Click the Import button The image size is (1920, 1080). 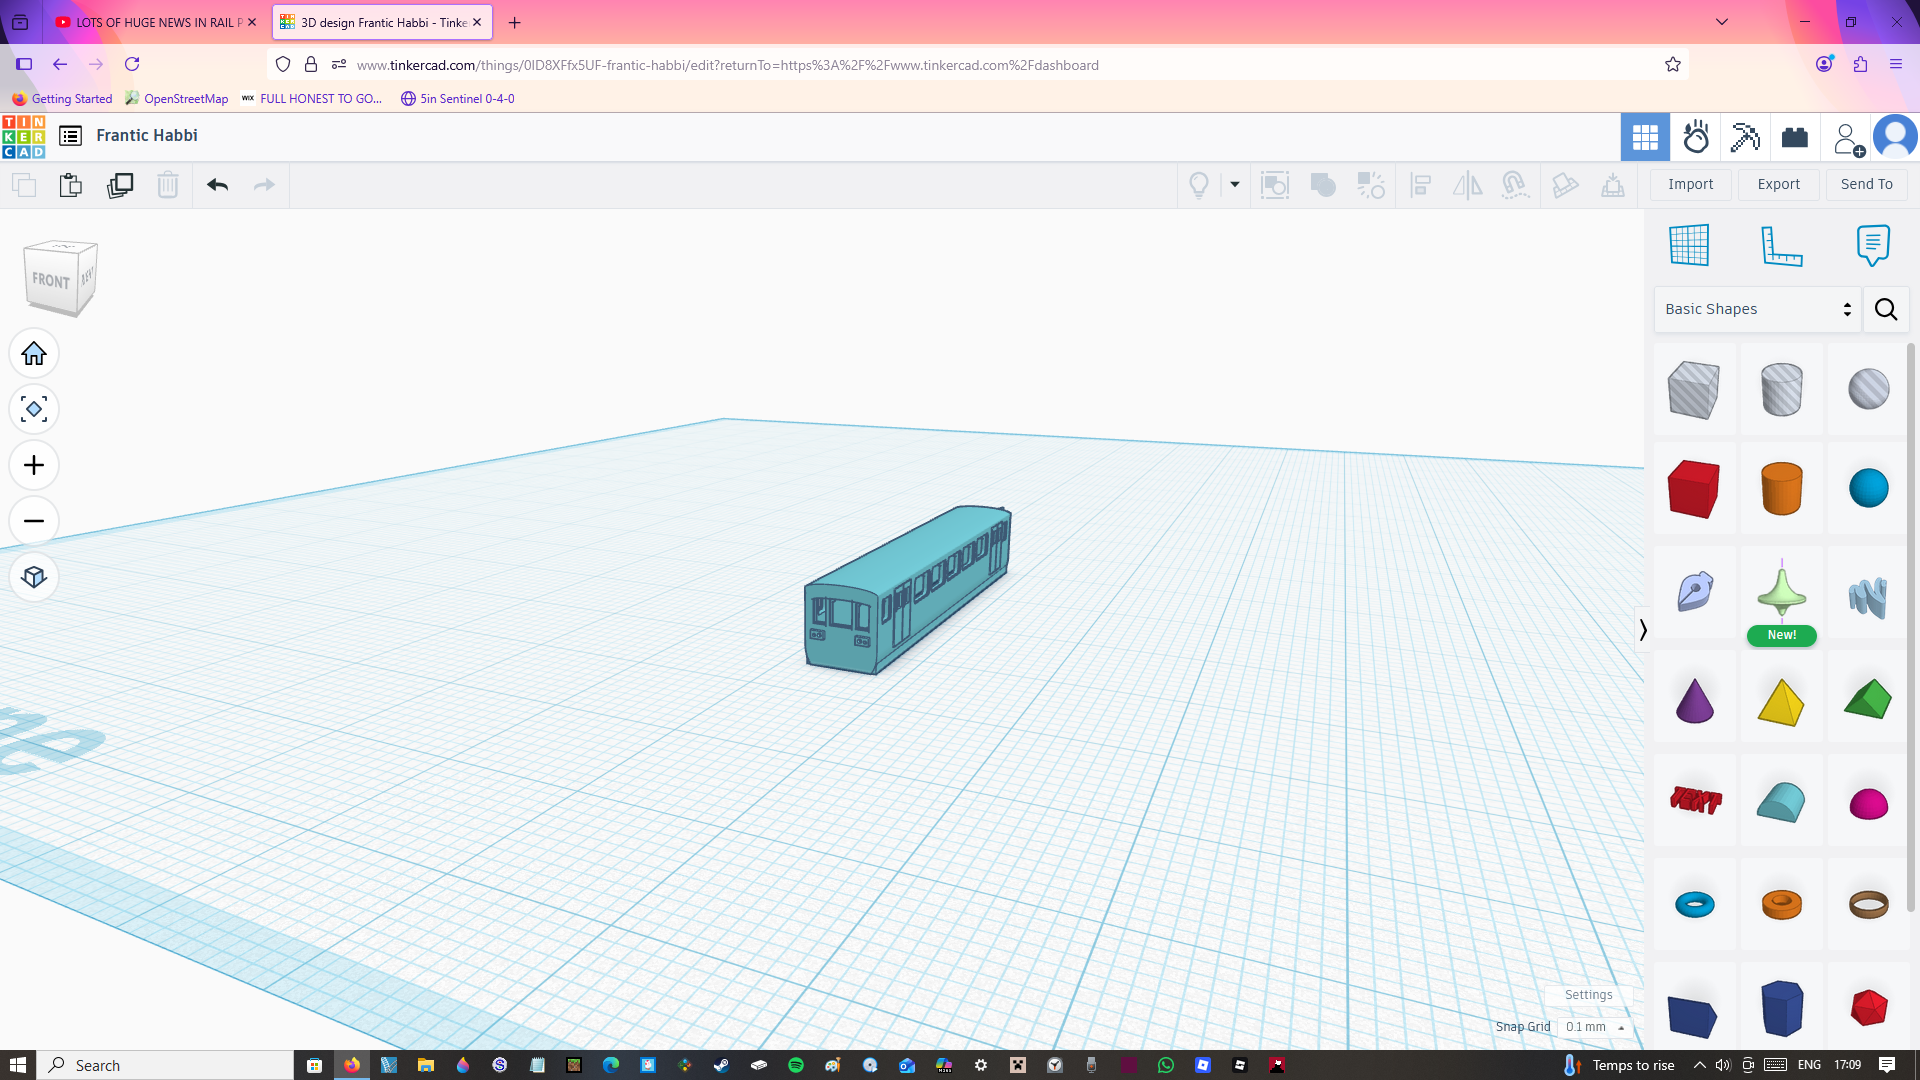point(1690,184)
